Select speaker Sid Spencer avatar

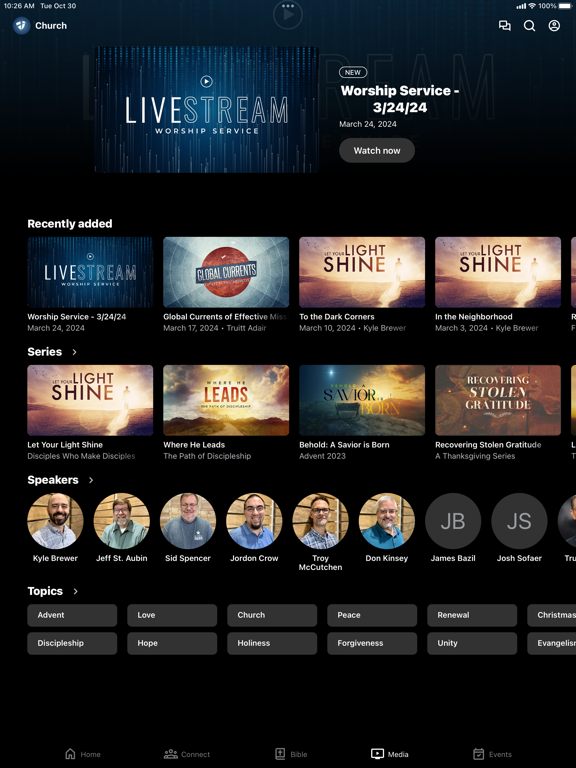pyautogui.click(x=188, y=521)
